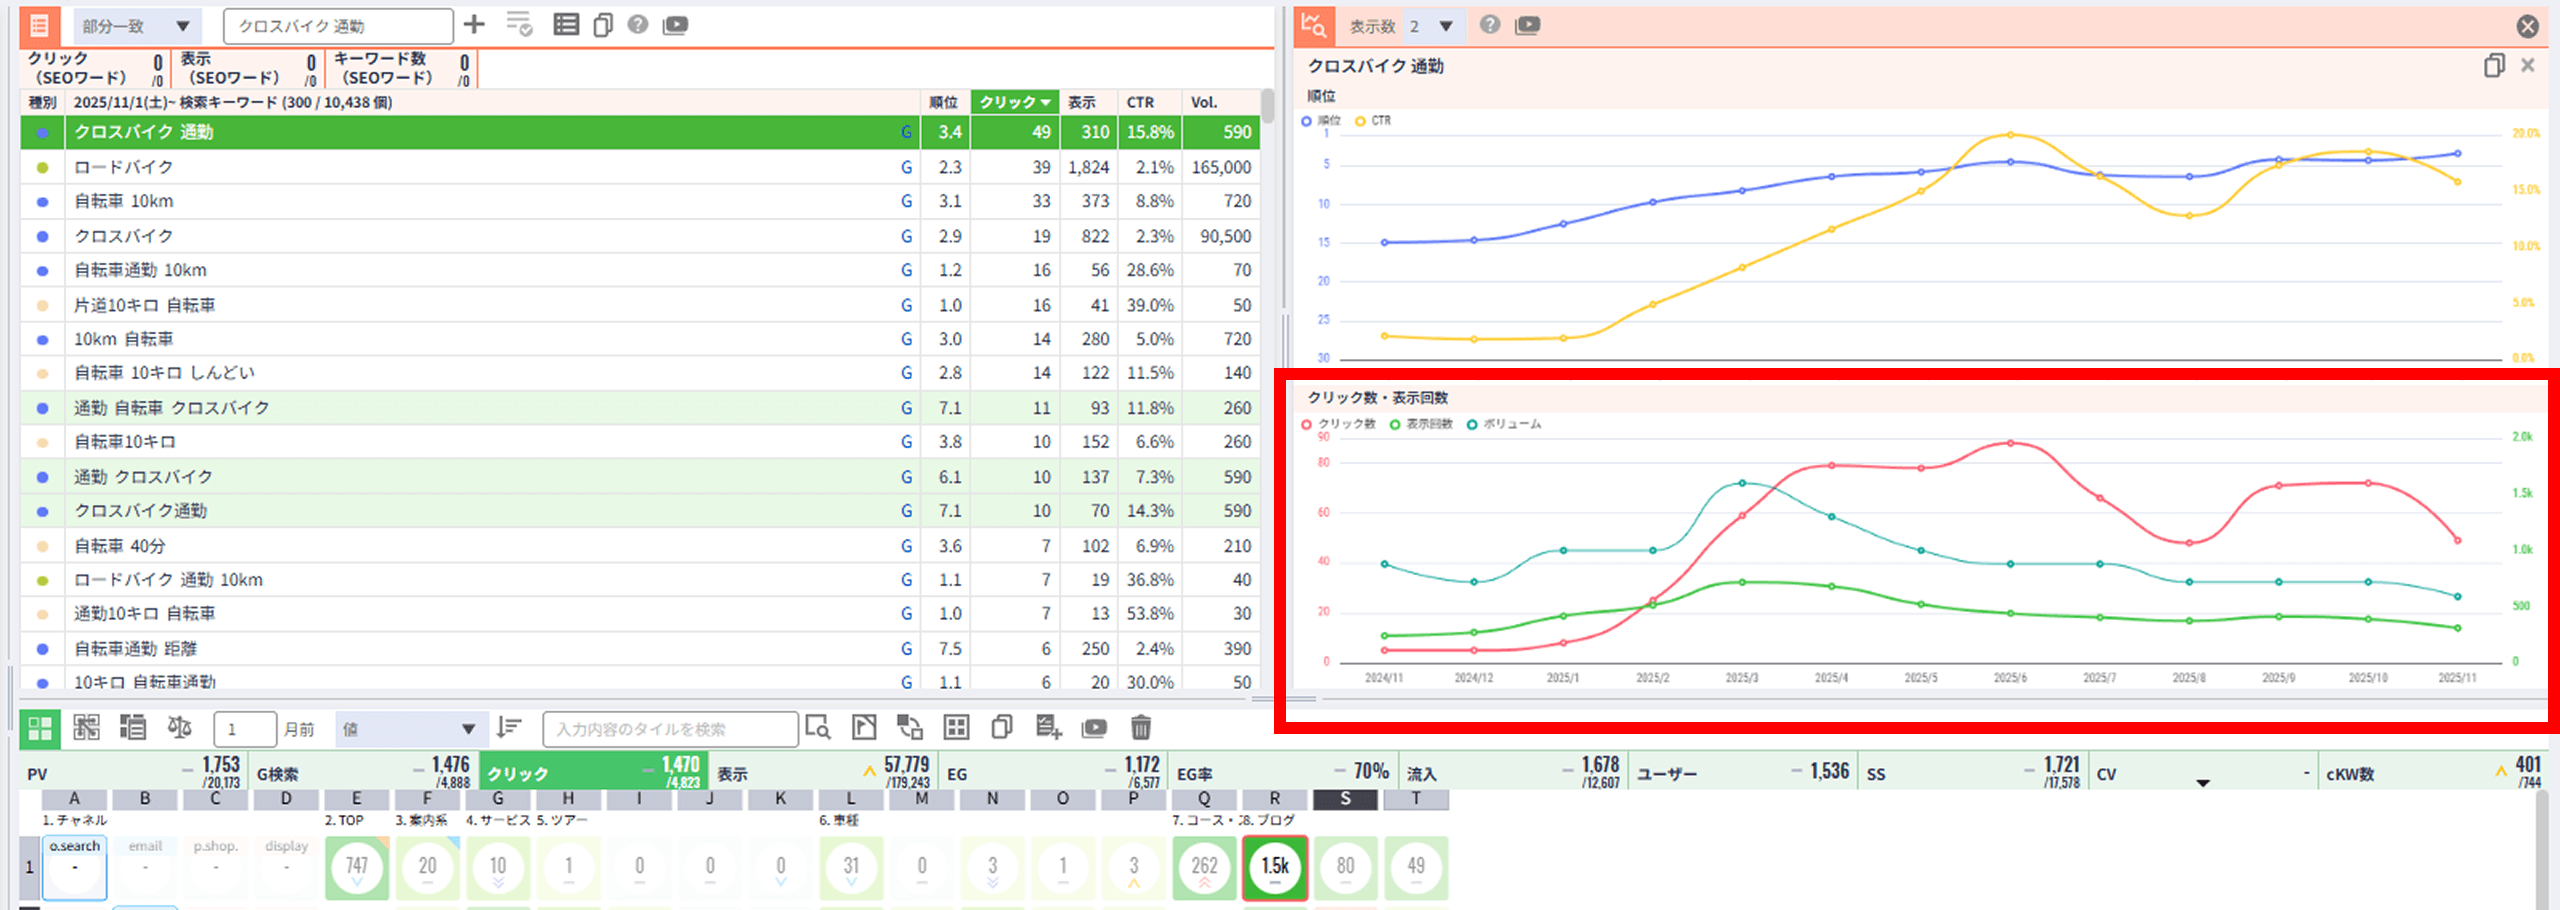Click the green tile grid view icon

[40, 728]
